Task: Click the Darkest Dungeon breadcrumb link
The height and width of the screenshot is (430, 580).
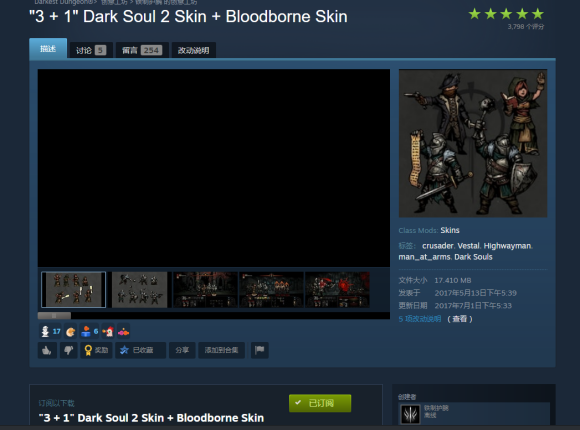Action: pos(64,2)
